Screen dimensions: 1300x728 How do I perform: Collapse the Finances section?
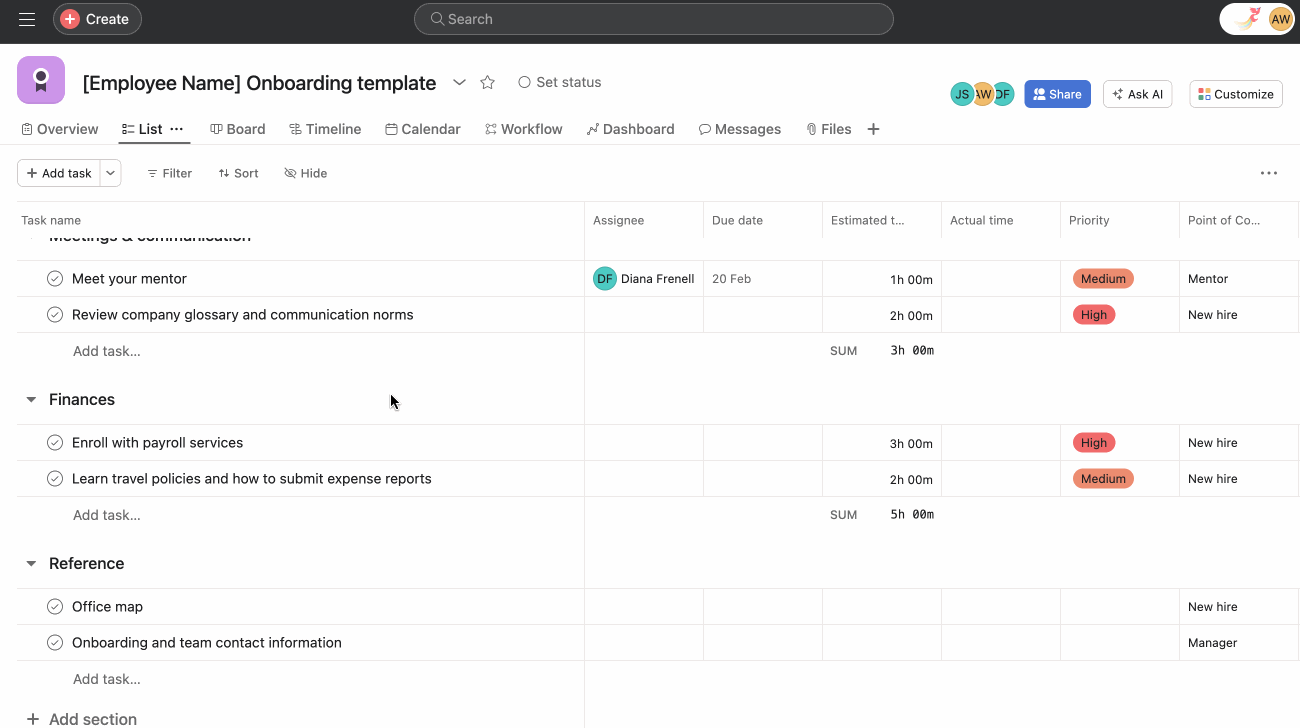click(31, 400)
